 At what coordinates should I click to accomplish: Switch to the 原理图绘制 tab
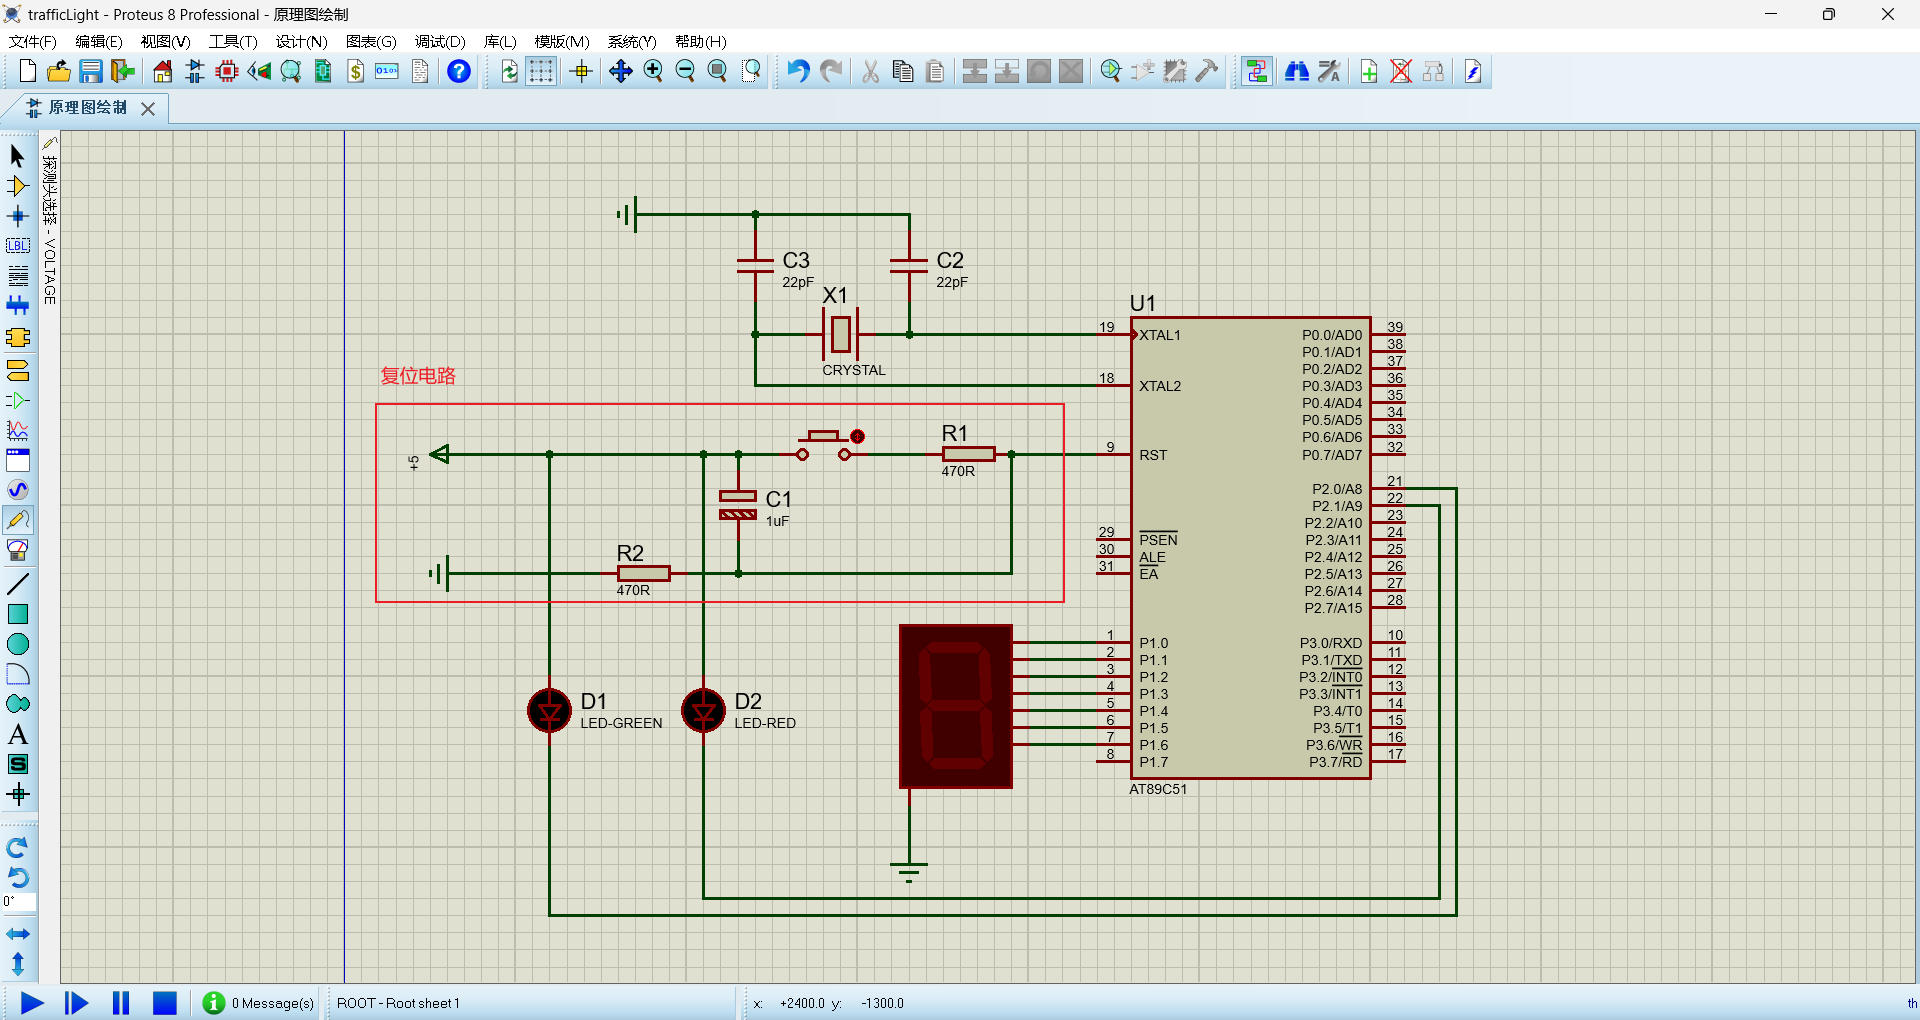click(88, 108)
